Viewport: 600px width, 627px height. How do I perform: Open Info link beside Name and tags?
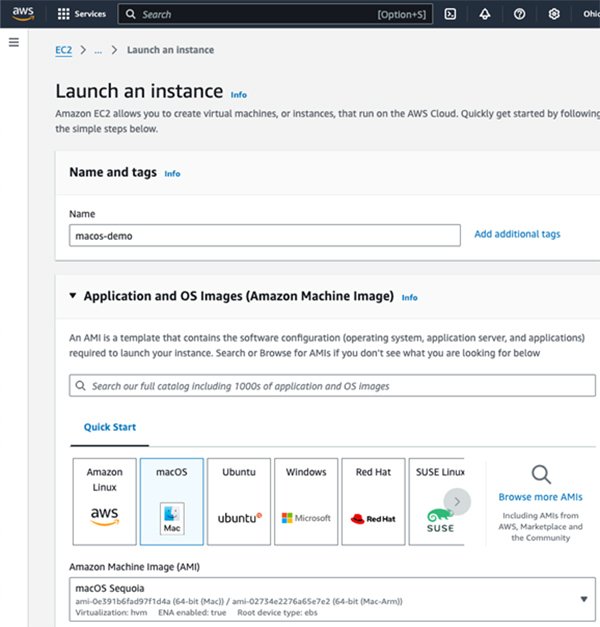(172, 174)
